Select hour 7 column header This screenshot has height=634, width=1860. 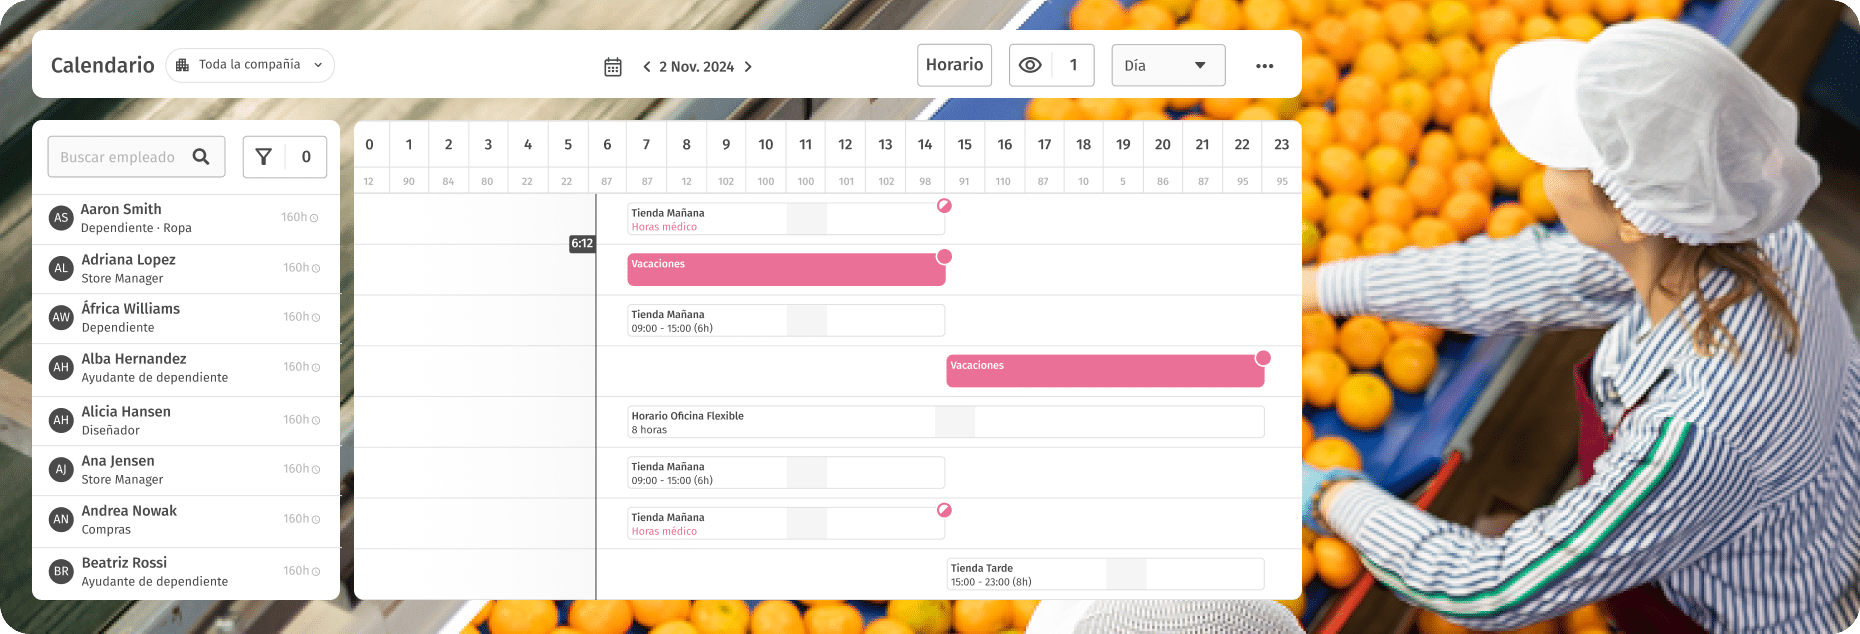647,145
